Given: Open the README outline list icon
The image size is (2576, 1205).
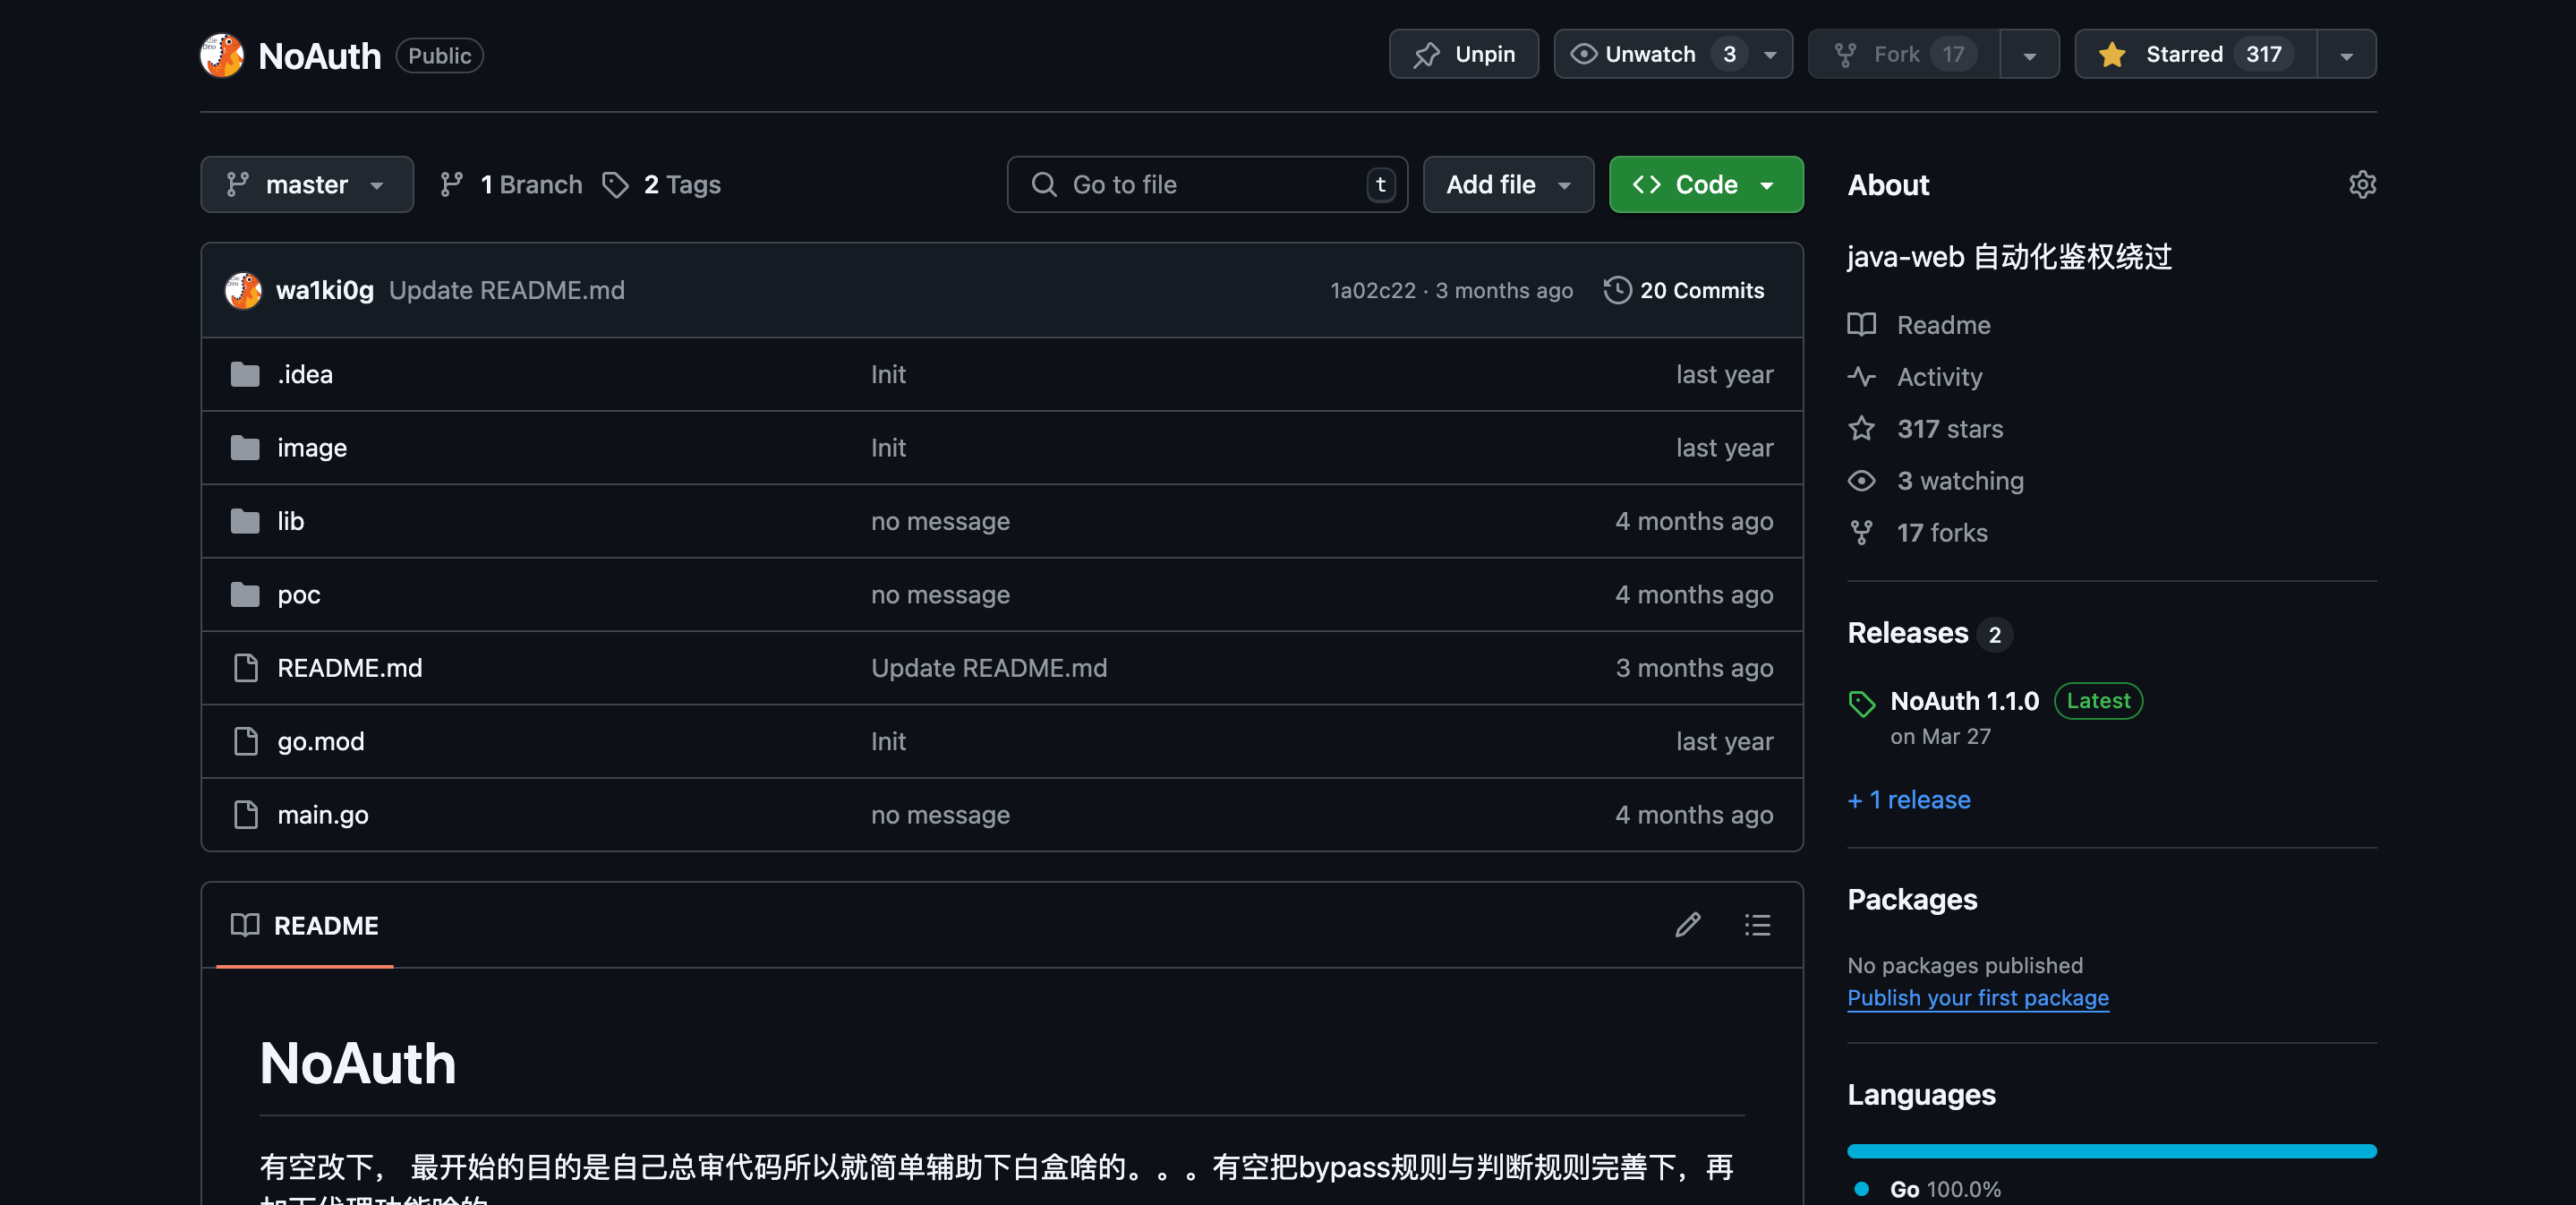Looking at the screenshot, I should tap(1757, 925).
